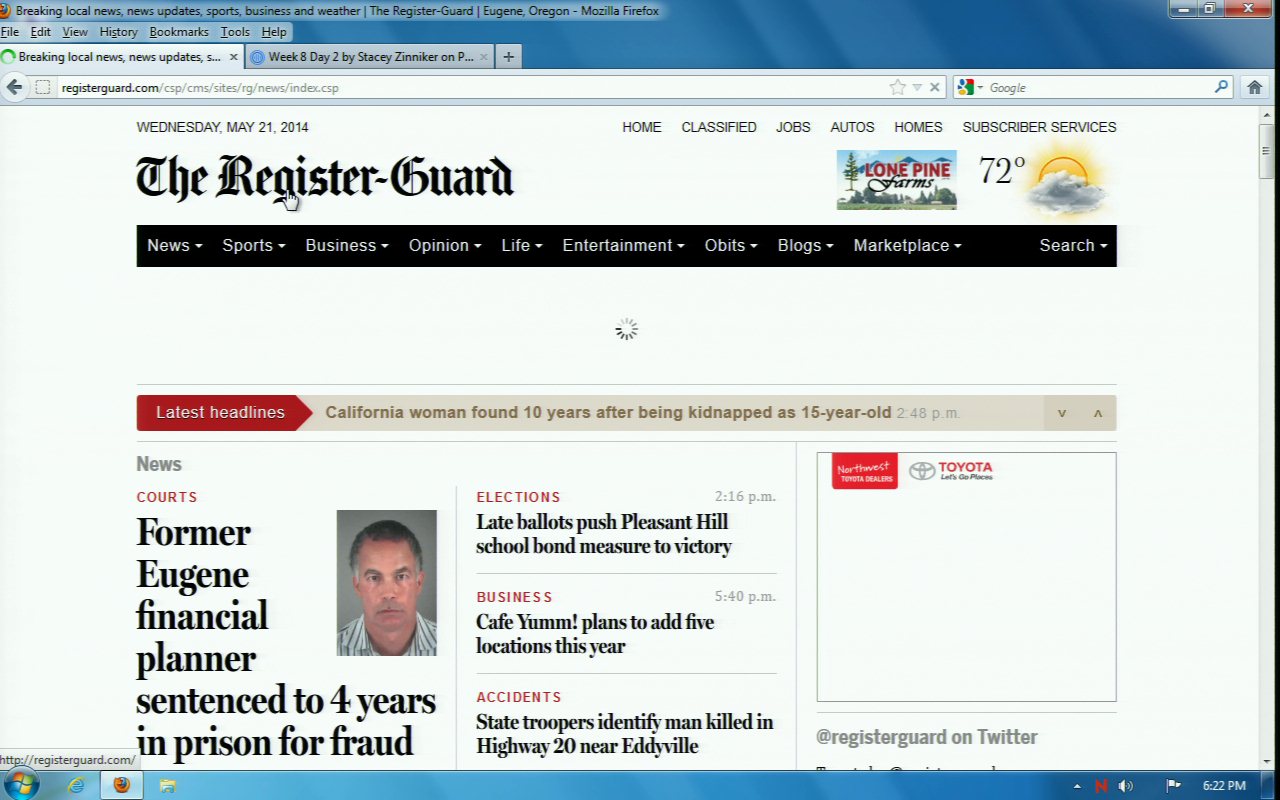Click the CLASSIFIED top link

[718, 127]
